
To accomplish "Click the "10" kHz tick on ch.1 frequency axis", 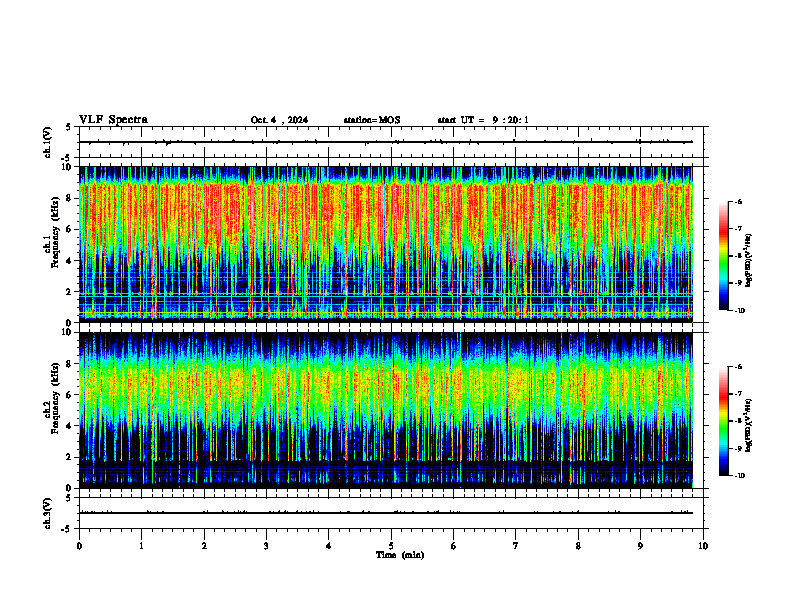I will [68, 167].
